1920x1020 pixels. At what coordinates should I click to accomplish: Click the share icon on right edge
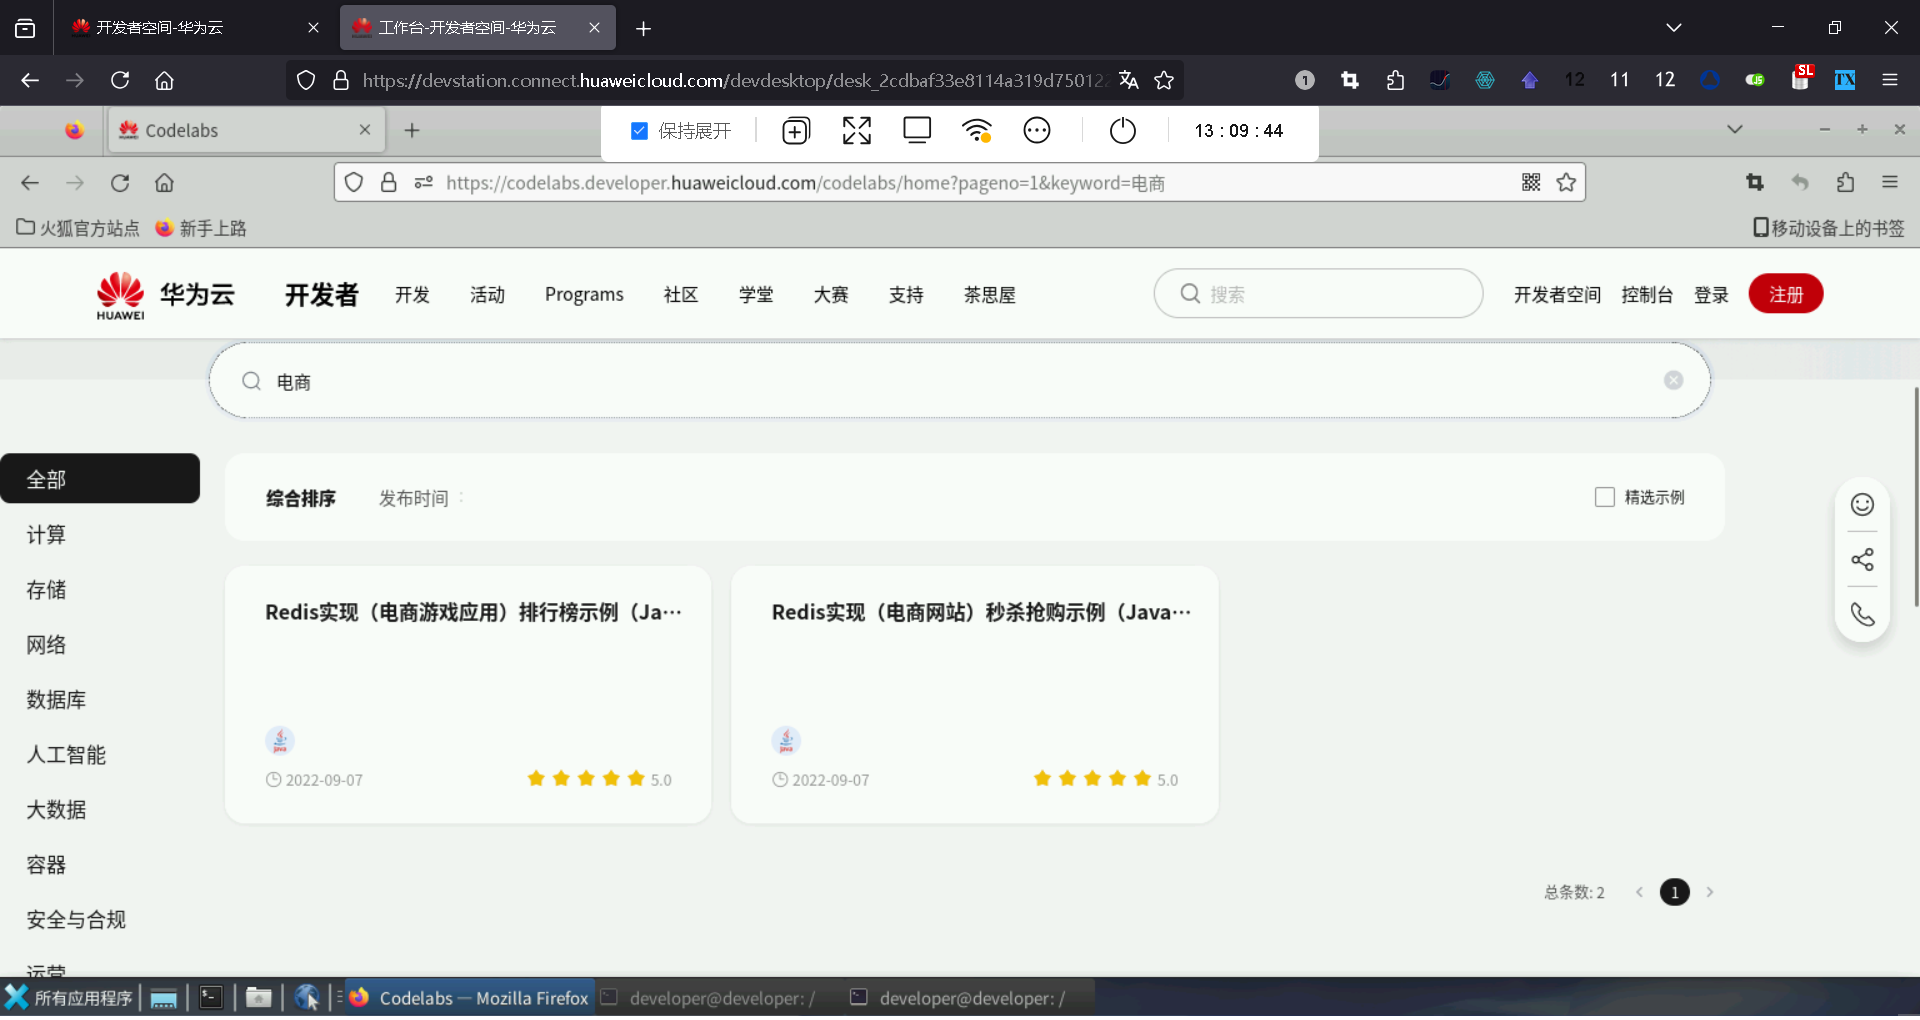click(x=1861, y=560)
